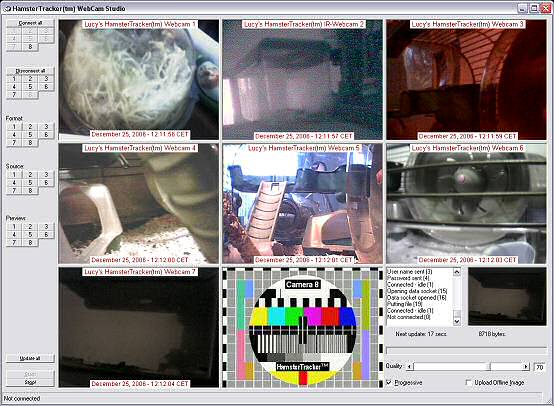Click the Update all button
554x406 pixels.
tap(30, 358)
